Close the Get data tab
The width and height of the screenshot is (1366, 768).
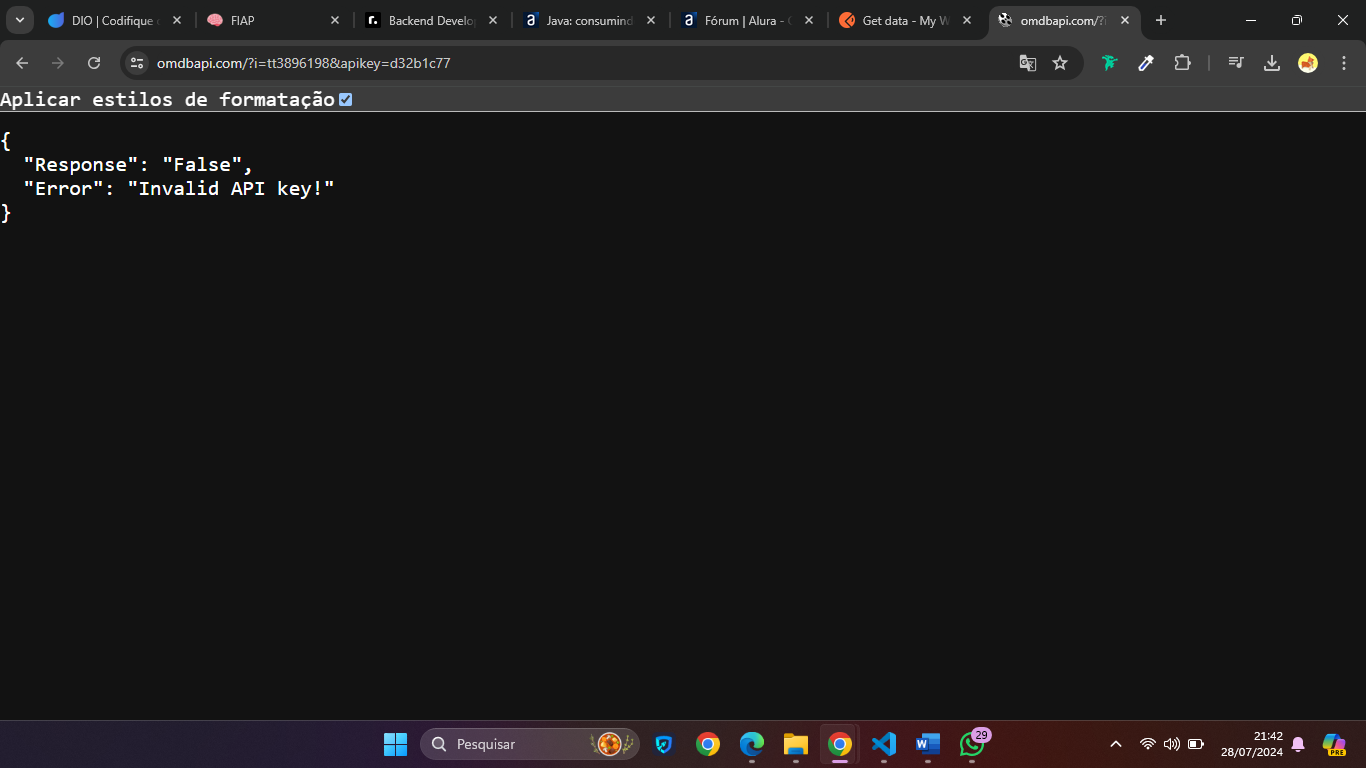click(967, 20)
